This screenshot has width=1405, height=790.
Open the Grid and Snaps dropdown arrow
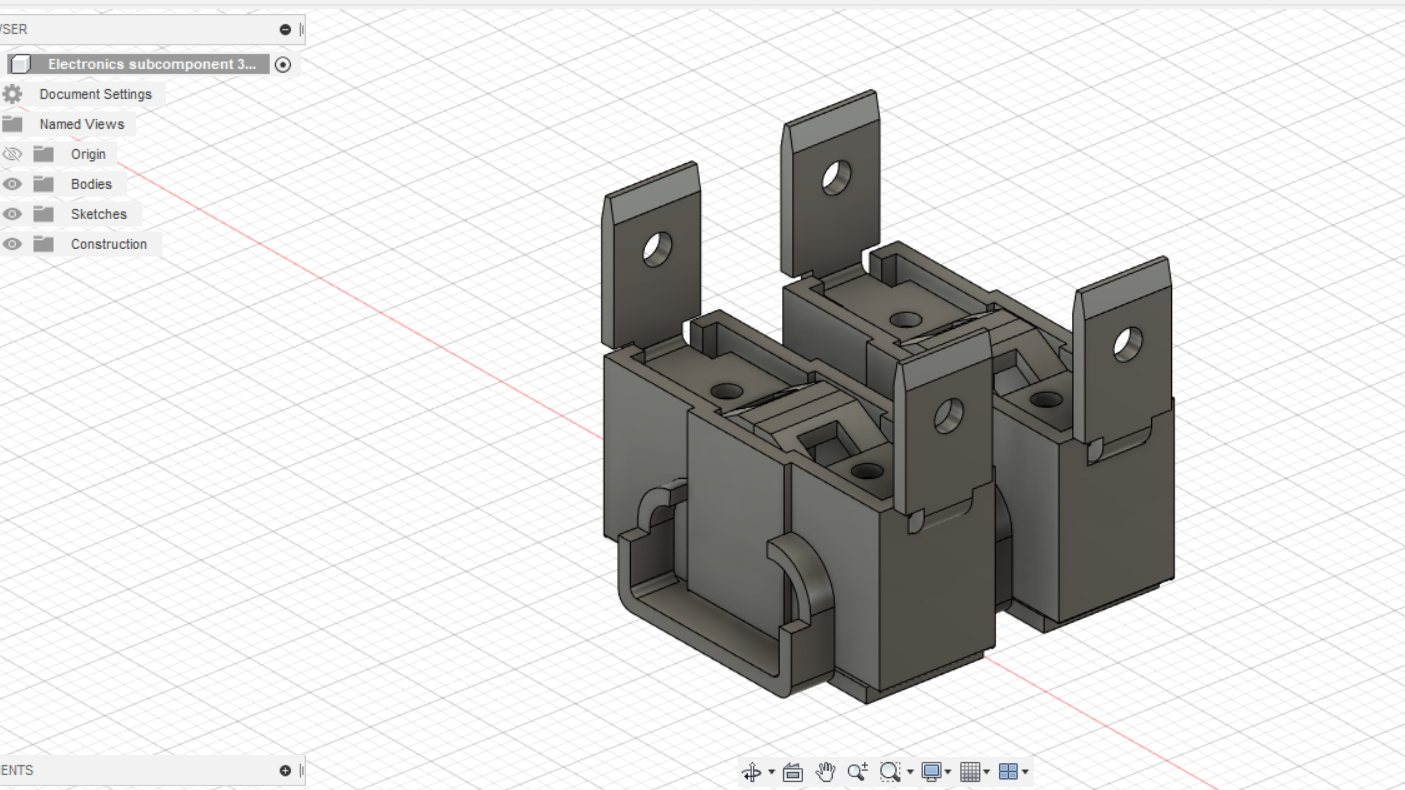coord(987,772)
